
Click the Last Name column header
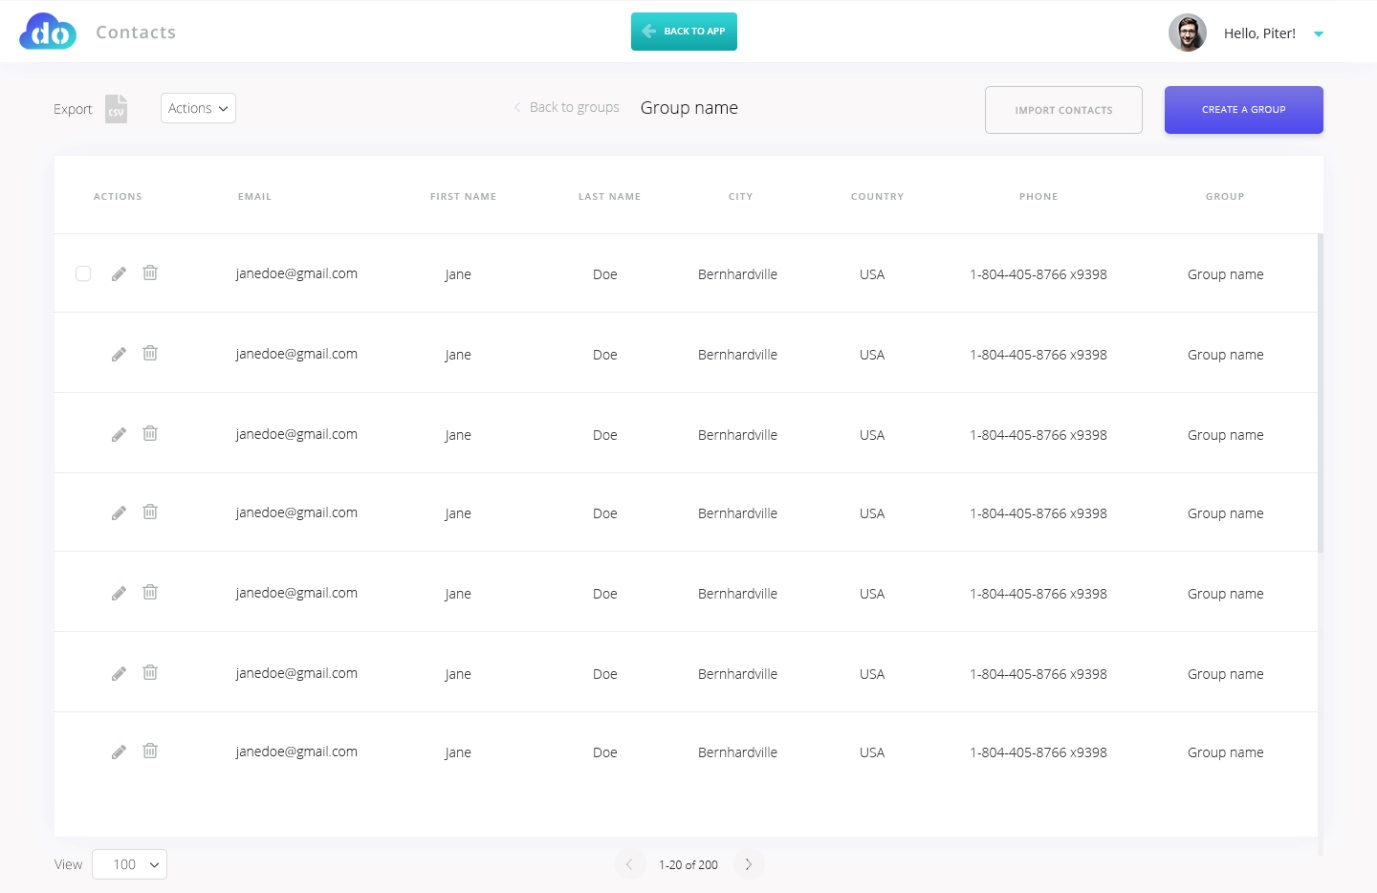(609, 196)
